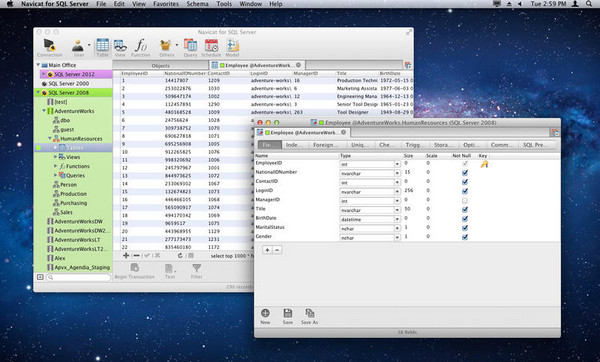The image size is (600, 362).
Task: Click the plus add field button
Action: click(267, 250)
